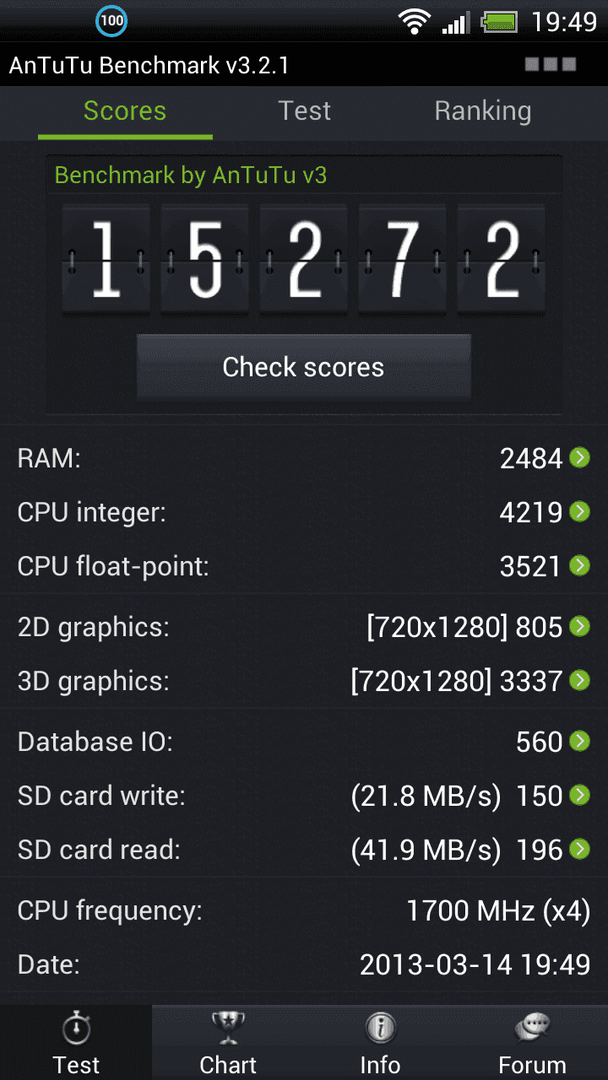Expand 2D graphics score arrow

coord(580,626)
